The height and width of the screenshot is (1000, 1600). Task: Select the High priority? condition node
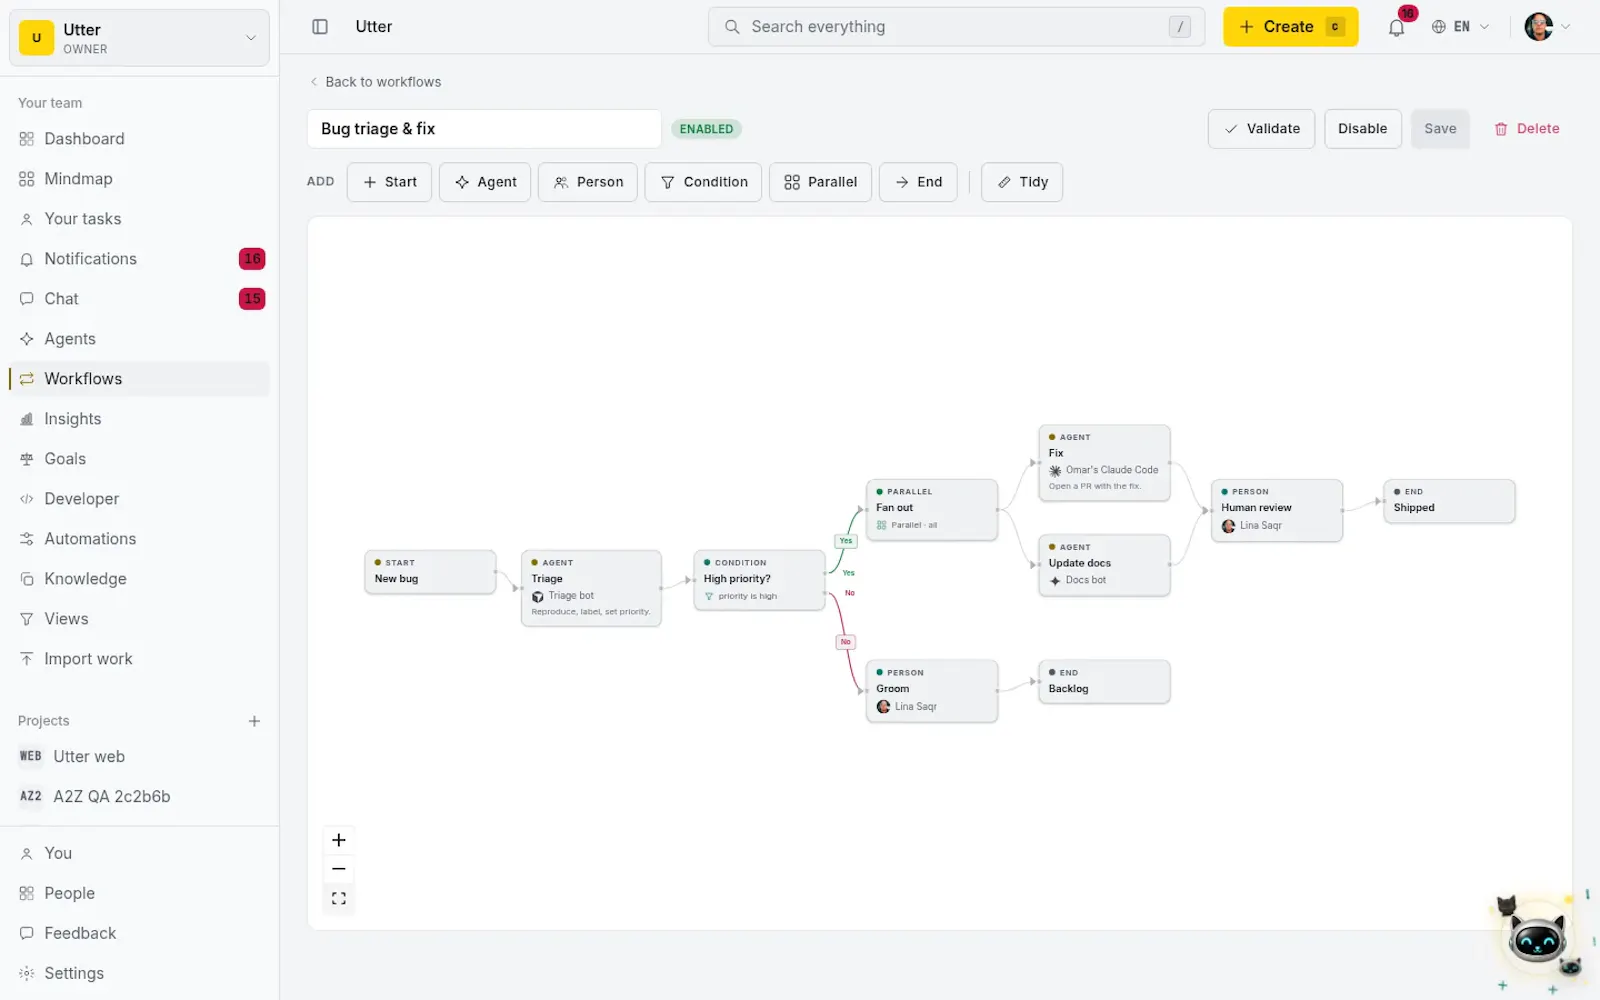pos(759,580)
